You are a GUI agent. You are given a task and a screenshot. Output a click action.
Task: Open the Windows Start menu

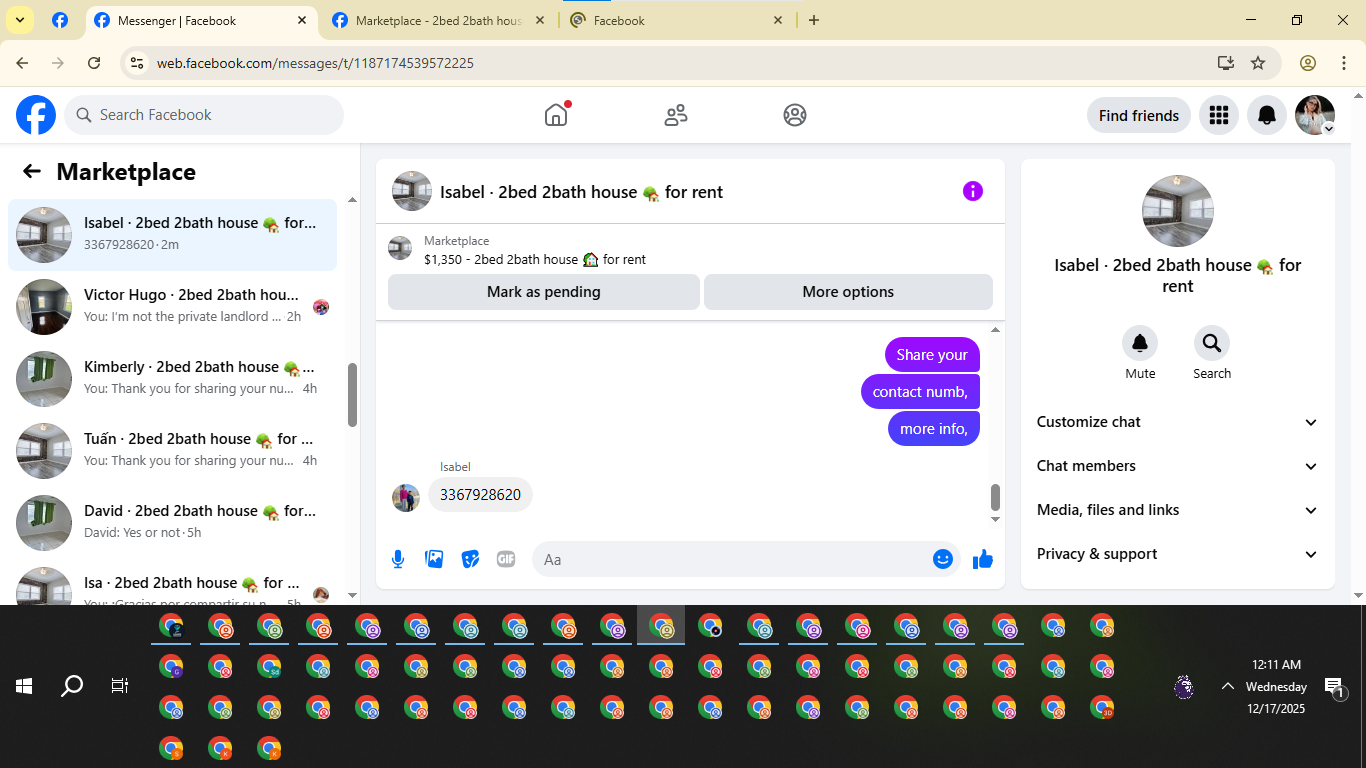point(24,686)
